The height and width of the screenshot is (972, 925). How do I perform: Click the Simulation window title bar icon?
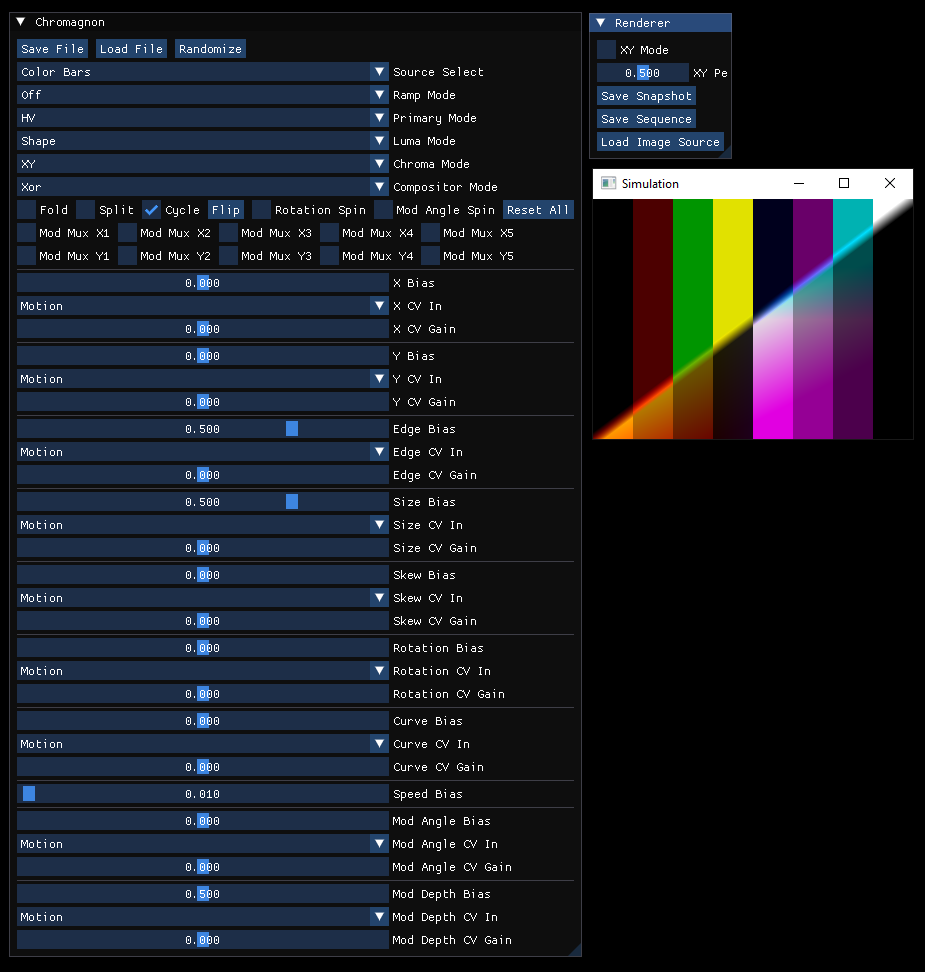(607, 184)
